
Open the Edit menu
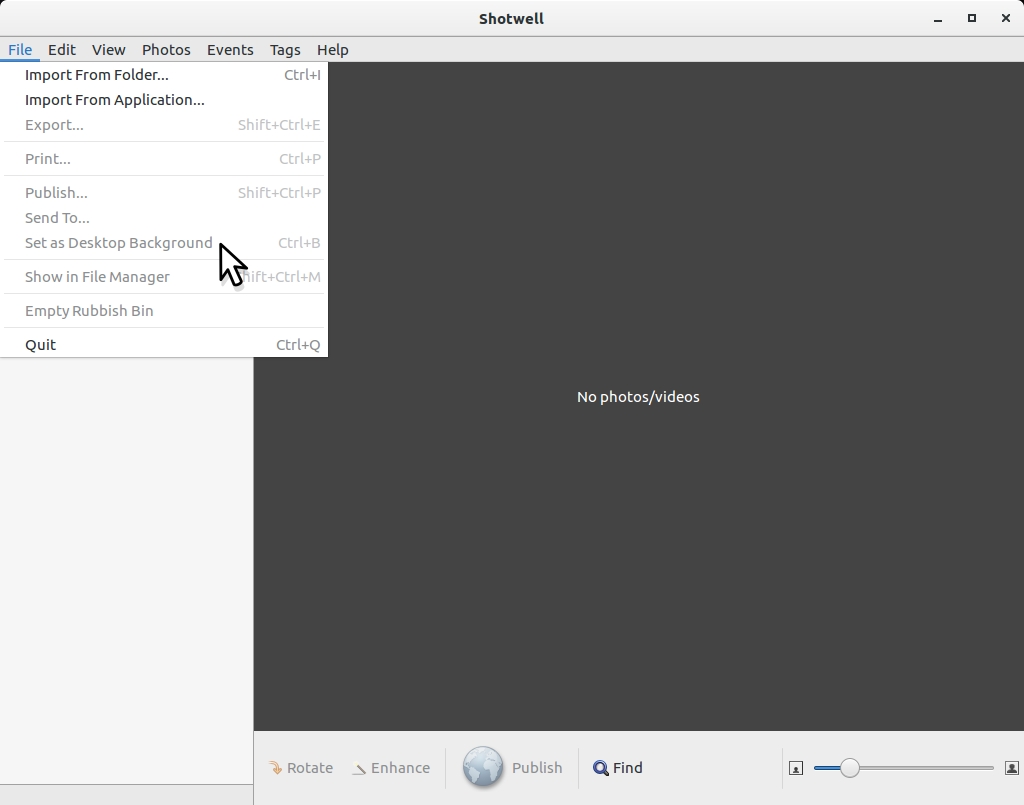coord(62,50)
